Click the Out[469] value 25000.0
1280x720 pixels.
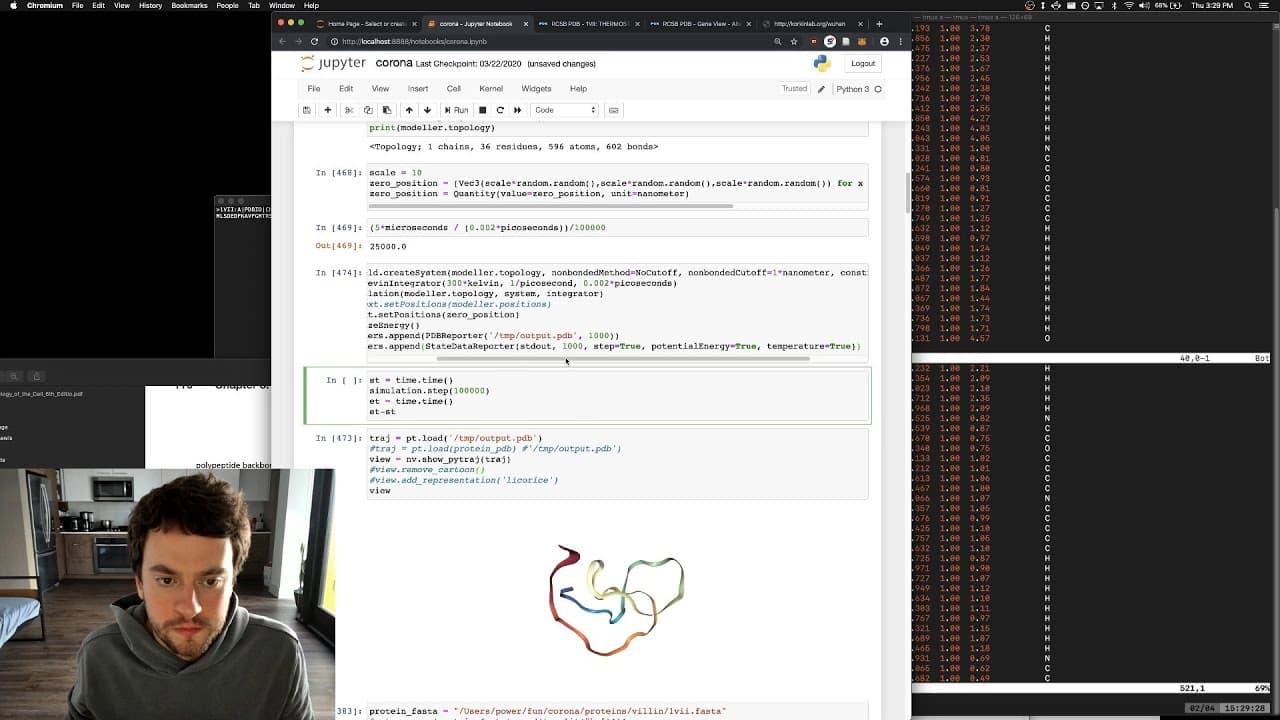pos(388,246)
